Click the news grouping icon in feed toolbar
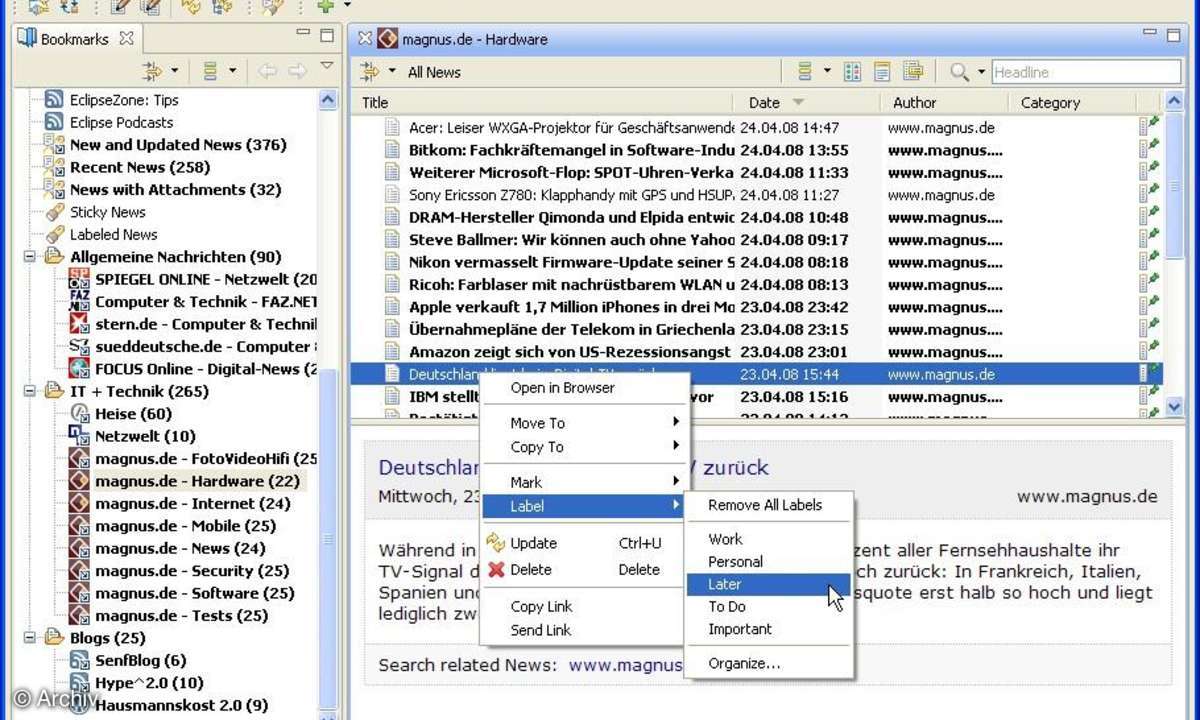 [x=805, y=72]
